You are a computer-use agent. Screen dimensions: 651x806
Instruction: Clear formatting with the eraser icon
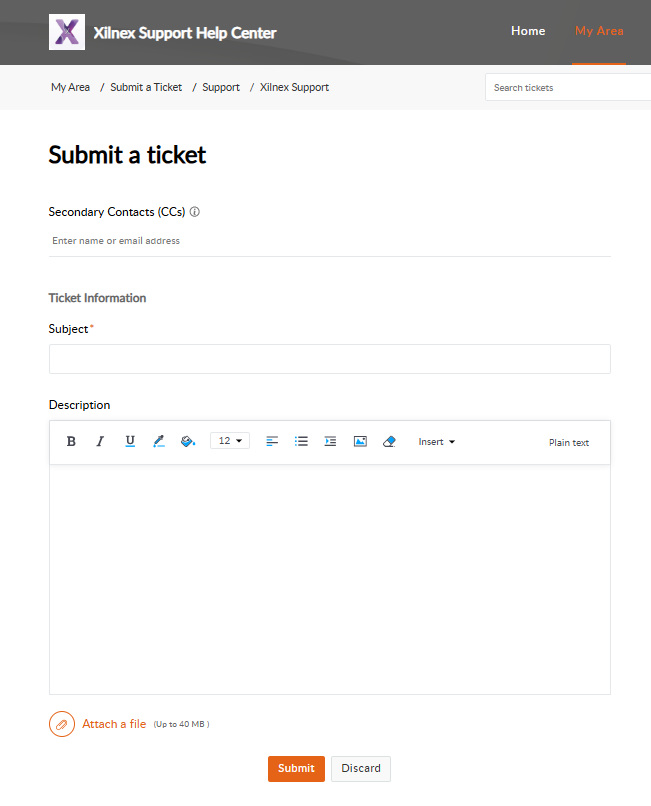coord(389,441)
